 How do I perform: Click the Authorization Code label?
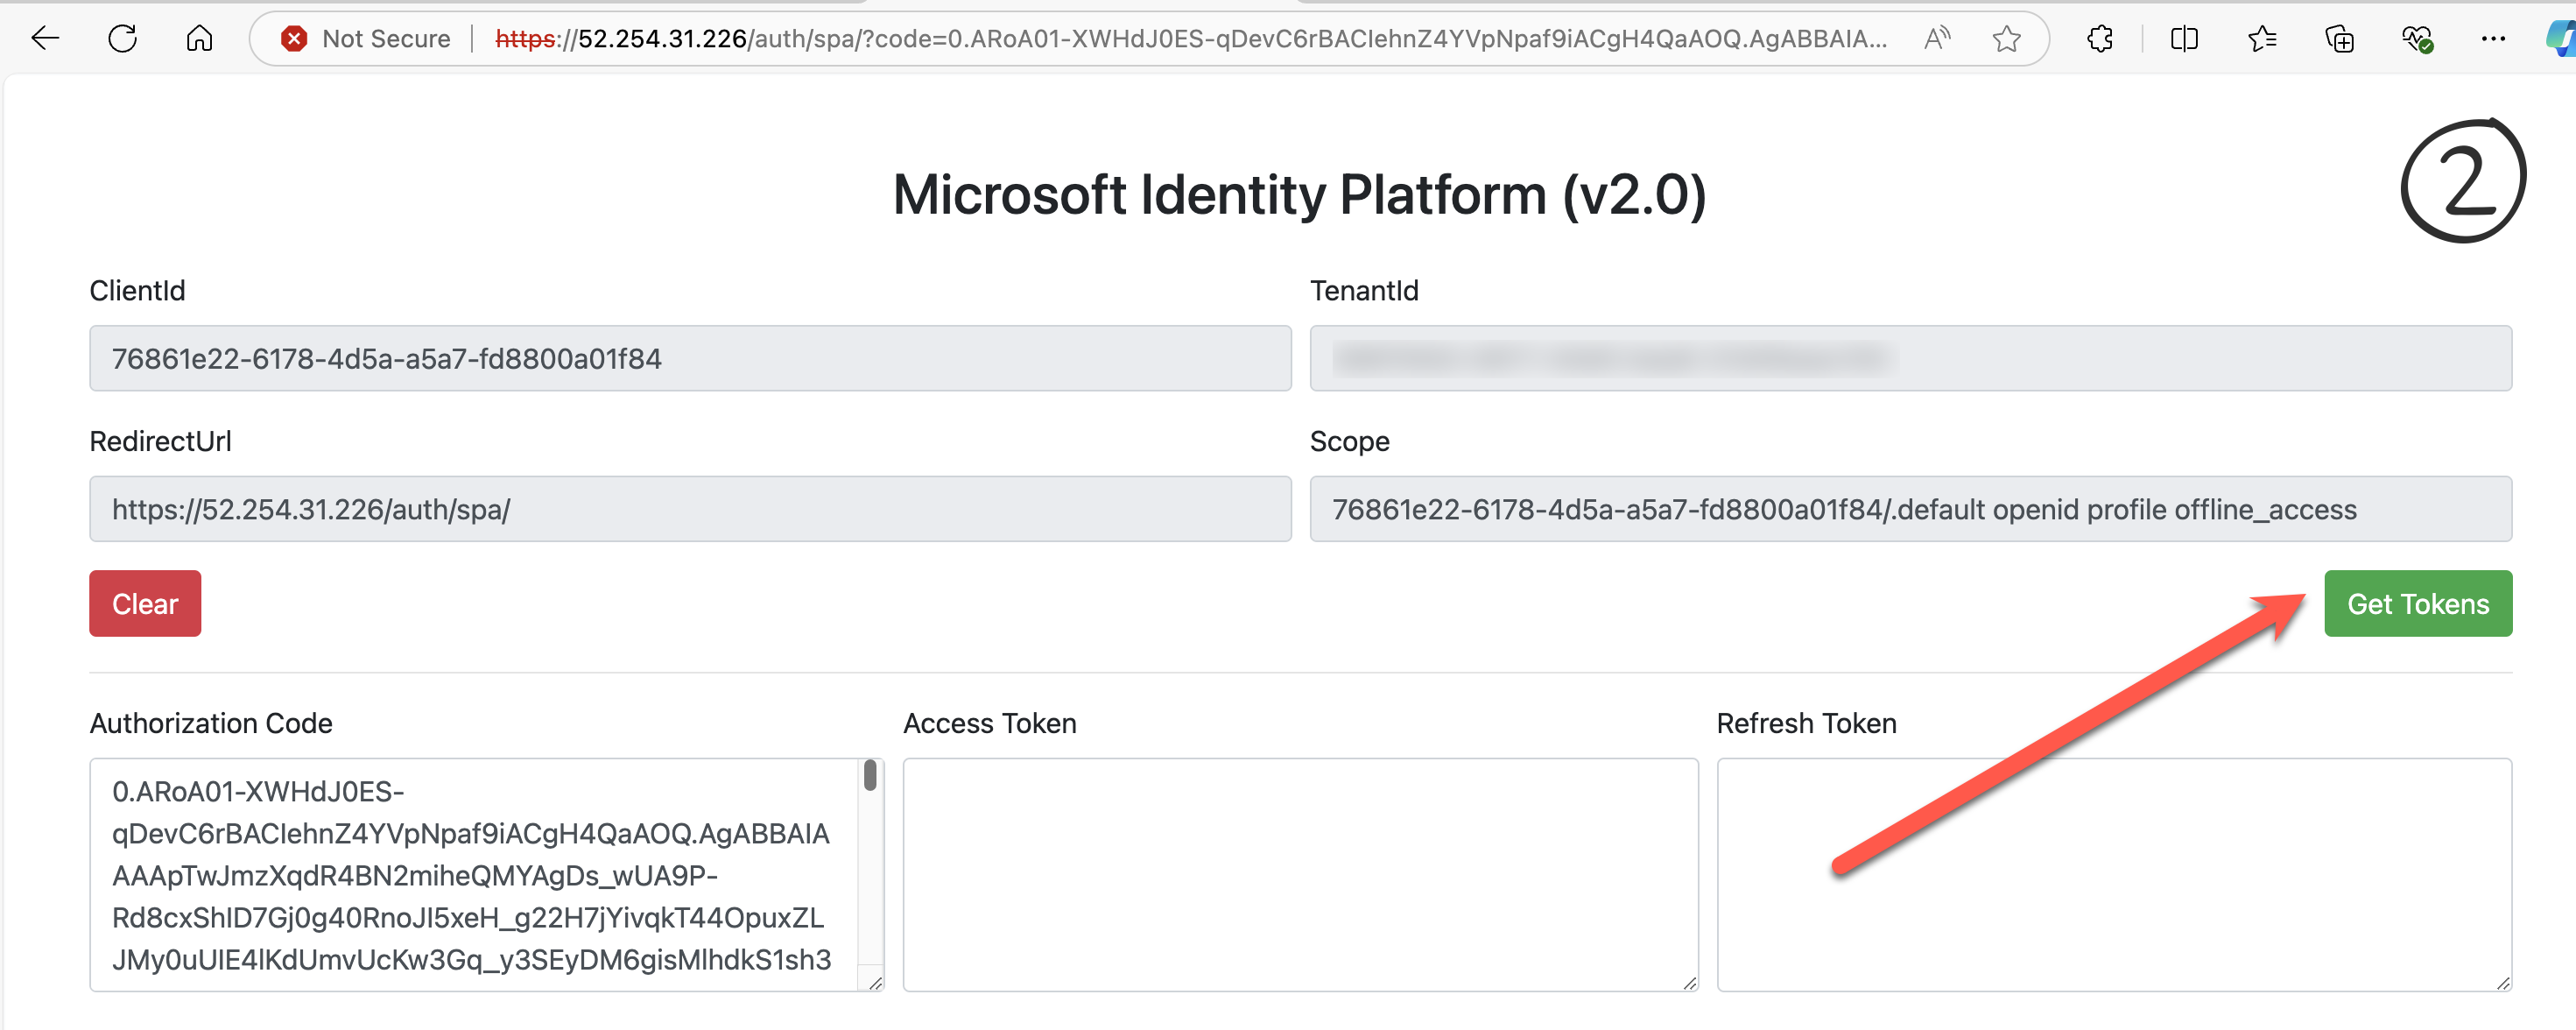pos(211,723)
